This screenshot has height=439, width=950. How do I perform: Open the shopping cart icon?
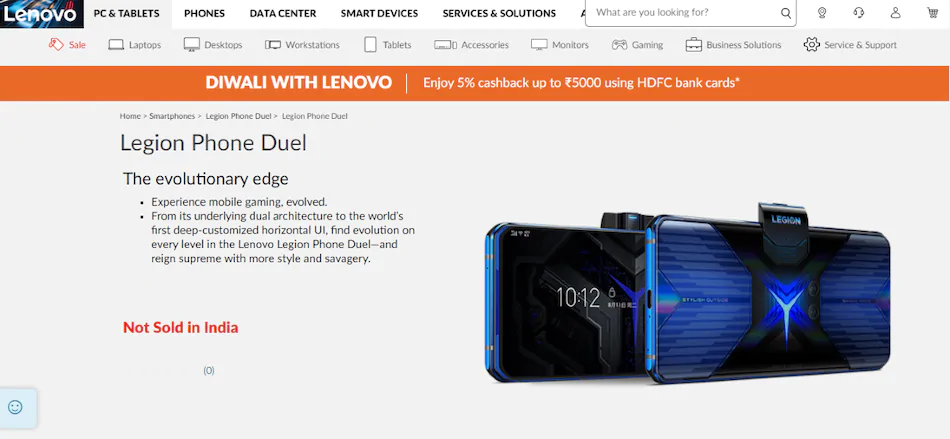pyautogui.click(x=932, y=13)
